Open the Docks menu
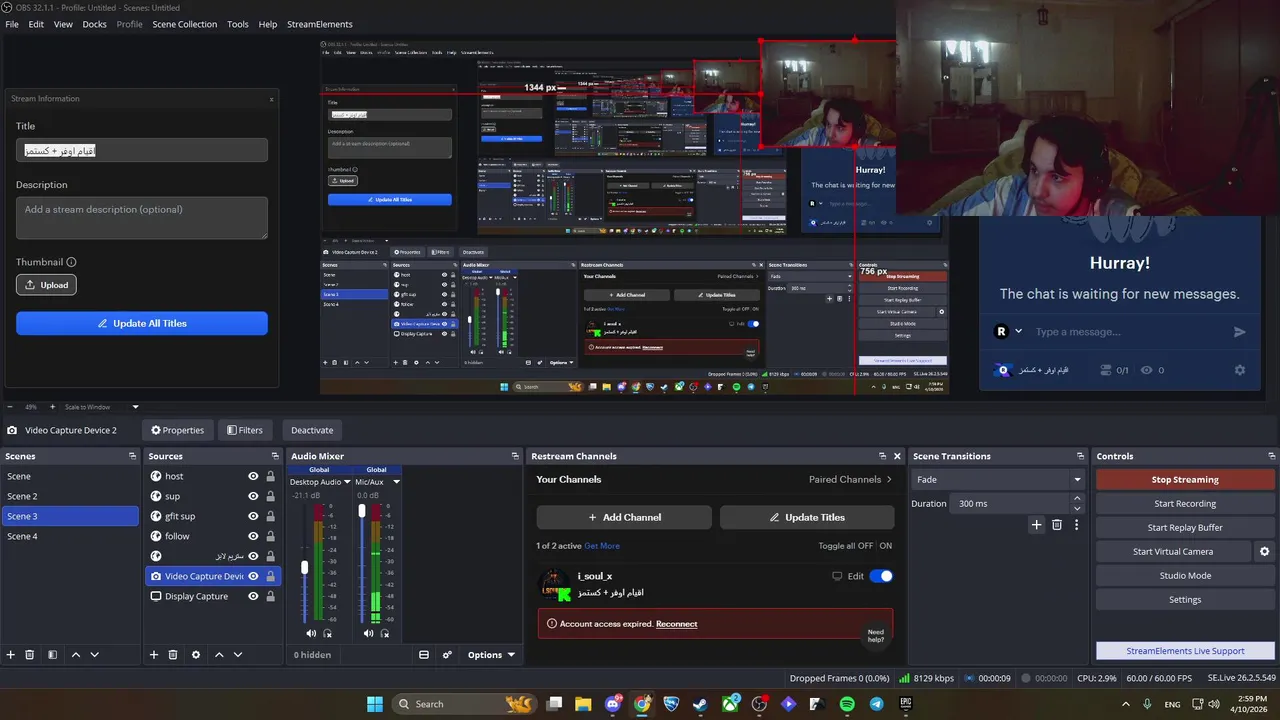The height and width of the screenshot is (720, 1280). [94, 24]
